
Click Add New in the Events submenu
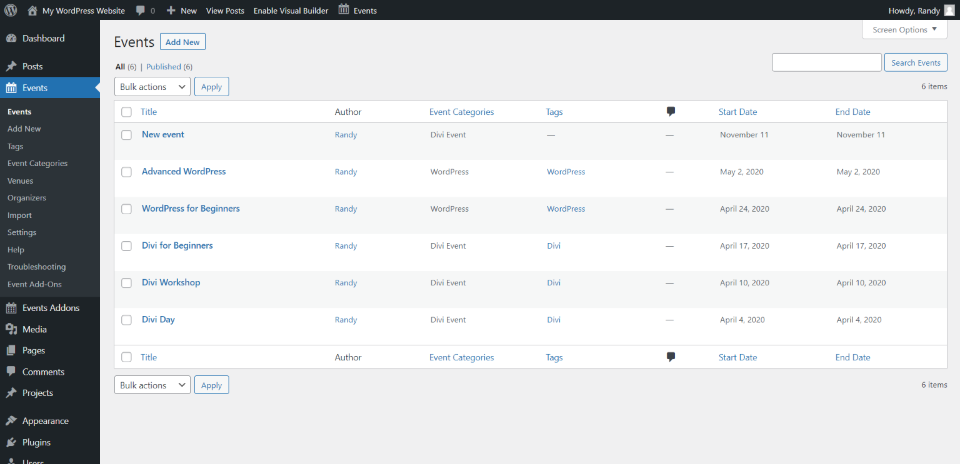tap(24, 129)
